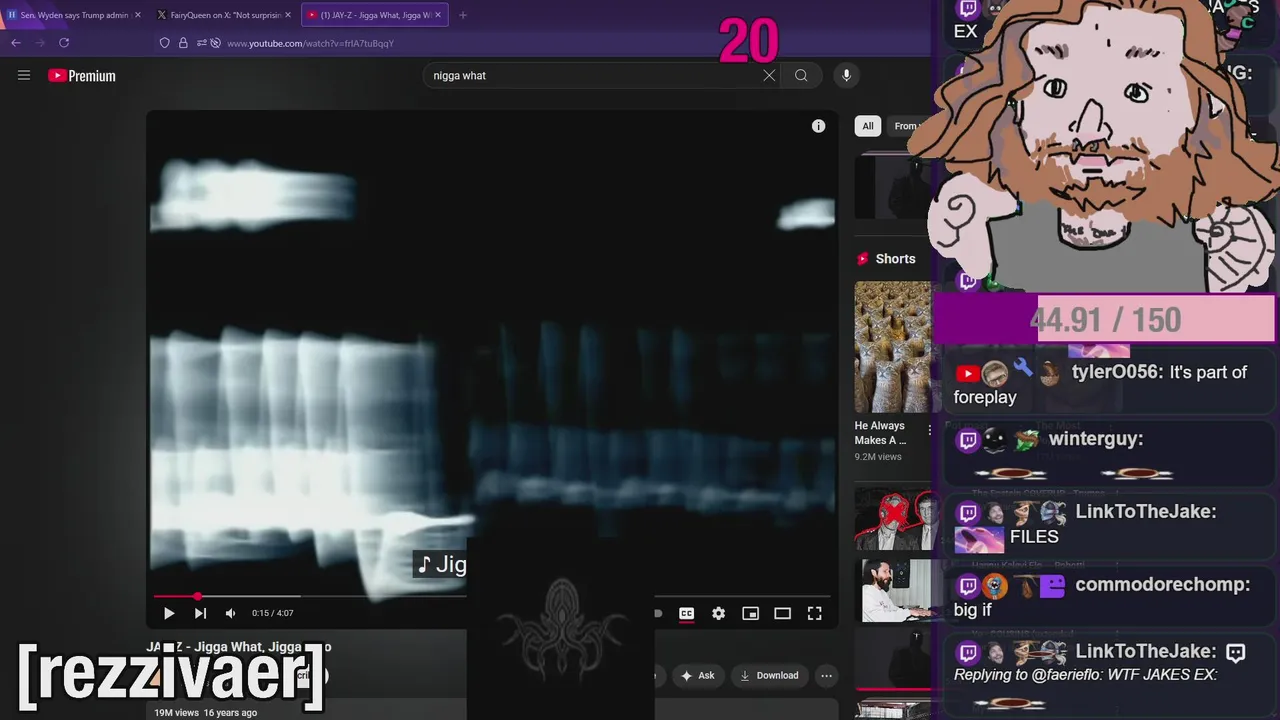Switch to FairyQueen on X tab
Viewport: 1280px width, 720px height.
pos(225,15)
